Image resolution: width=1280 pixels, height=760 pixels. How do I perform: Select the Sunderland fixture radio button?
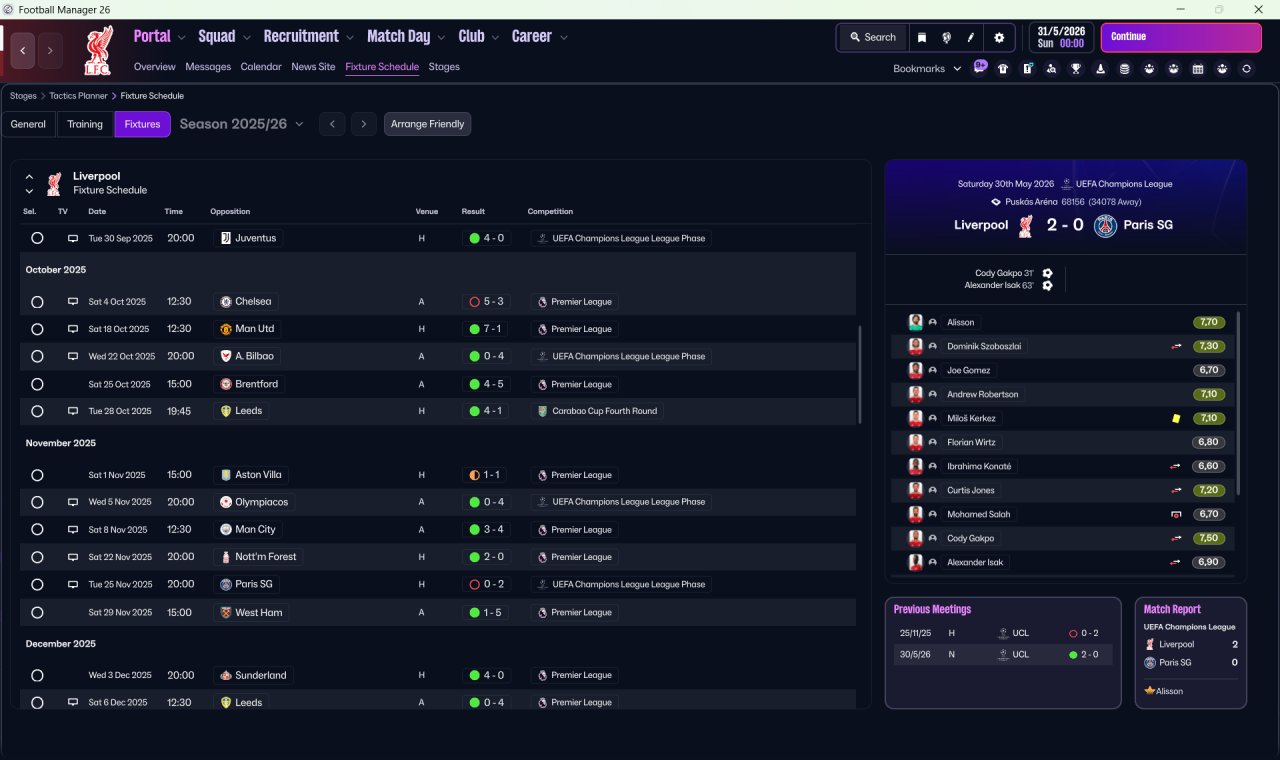37,675
